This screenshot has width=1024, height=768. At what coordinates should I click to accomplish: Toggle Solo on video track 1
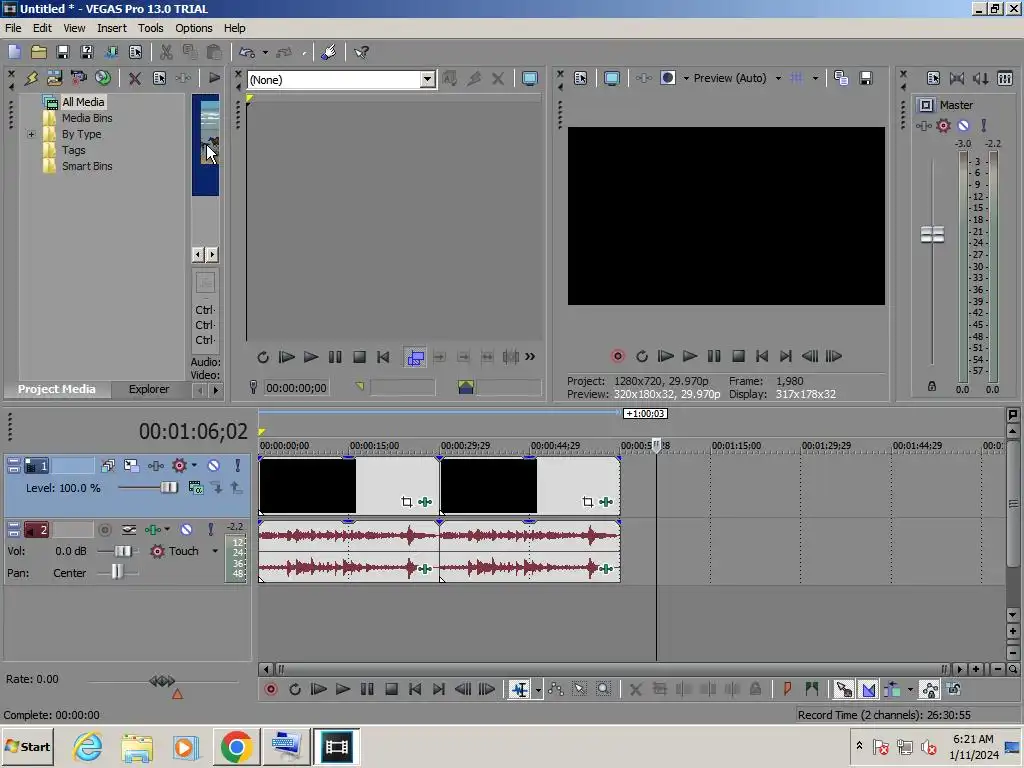point(238,466)
